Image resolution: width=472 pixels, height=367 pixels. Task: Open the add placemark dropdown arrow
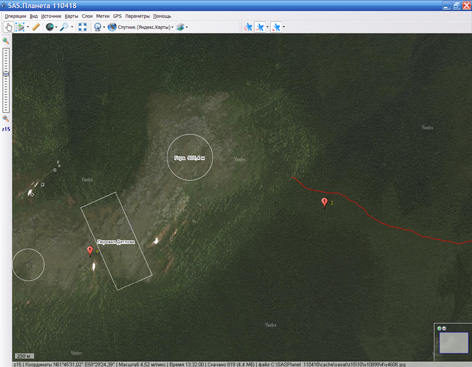(x=267, y=27)
